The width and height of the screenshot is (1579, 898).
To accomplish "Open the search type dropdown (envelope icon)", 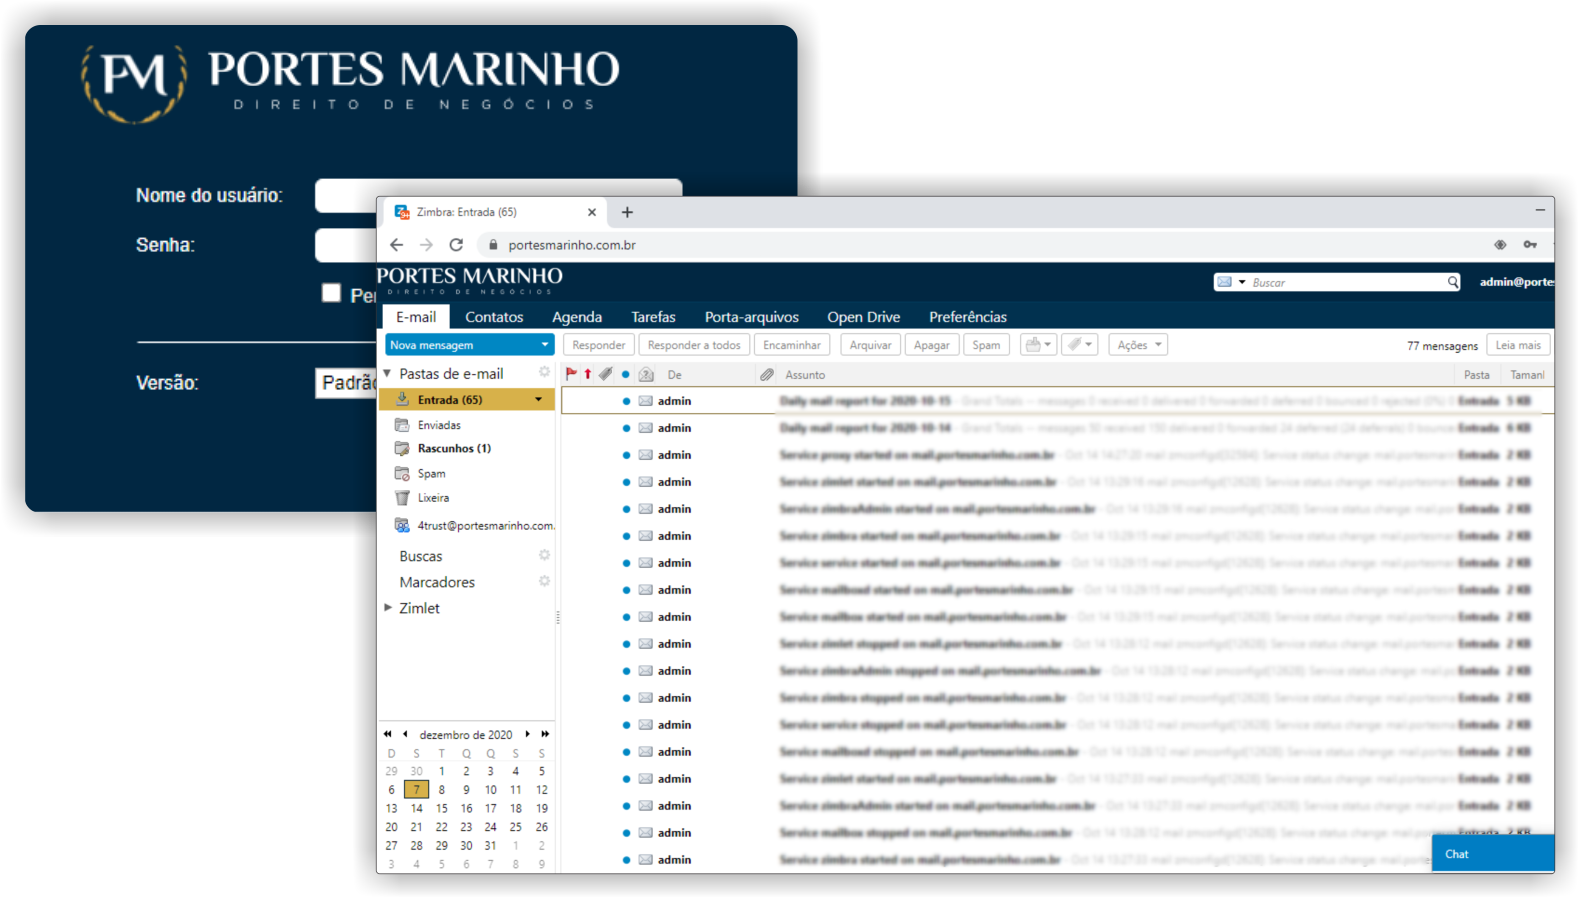I will click(x=1231, y=282).
